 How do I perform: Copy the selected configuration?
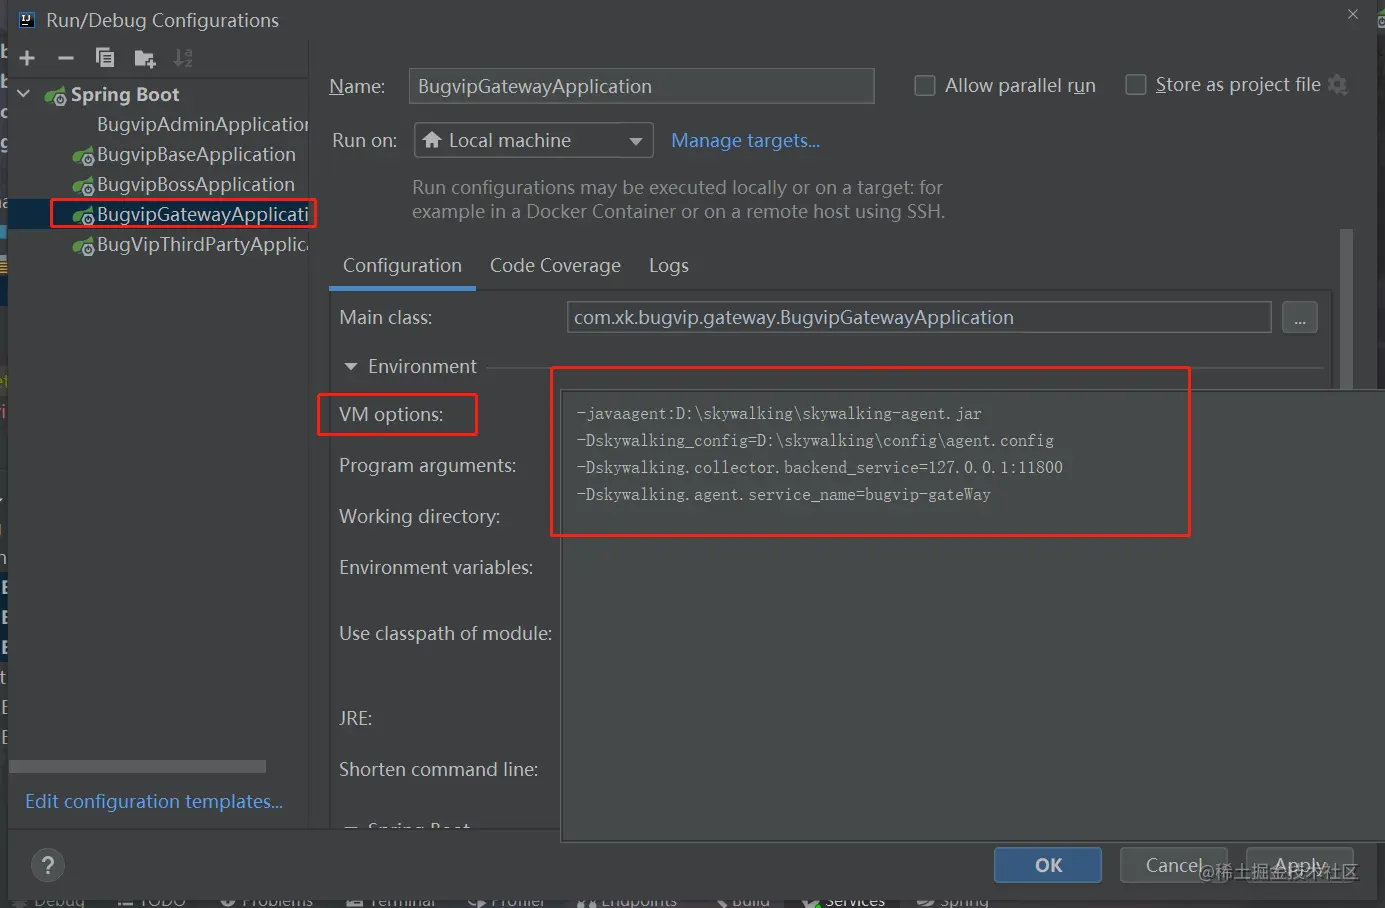click(x=105, y=58)
